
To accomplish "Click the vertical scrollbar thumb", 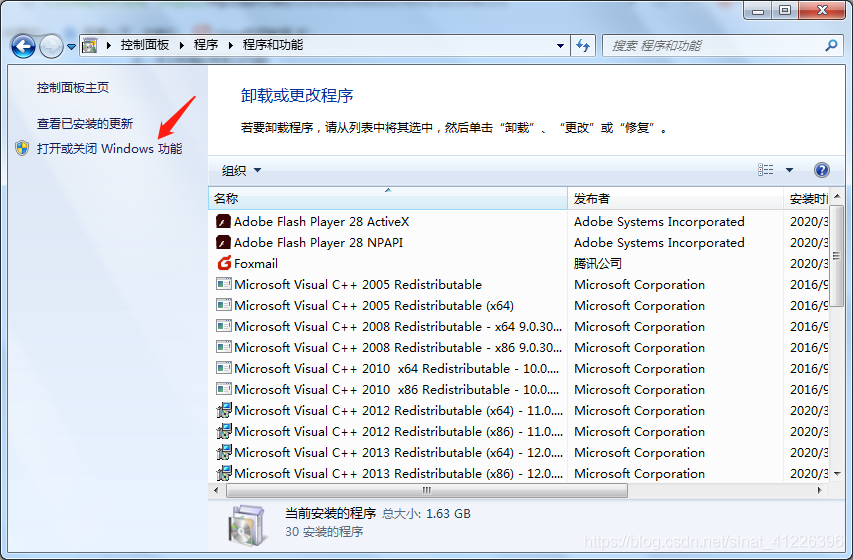I will point(837,256).
